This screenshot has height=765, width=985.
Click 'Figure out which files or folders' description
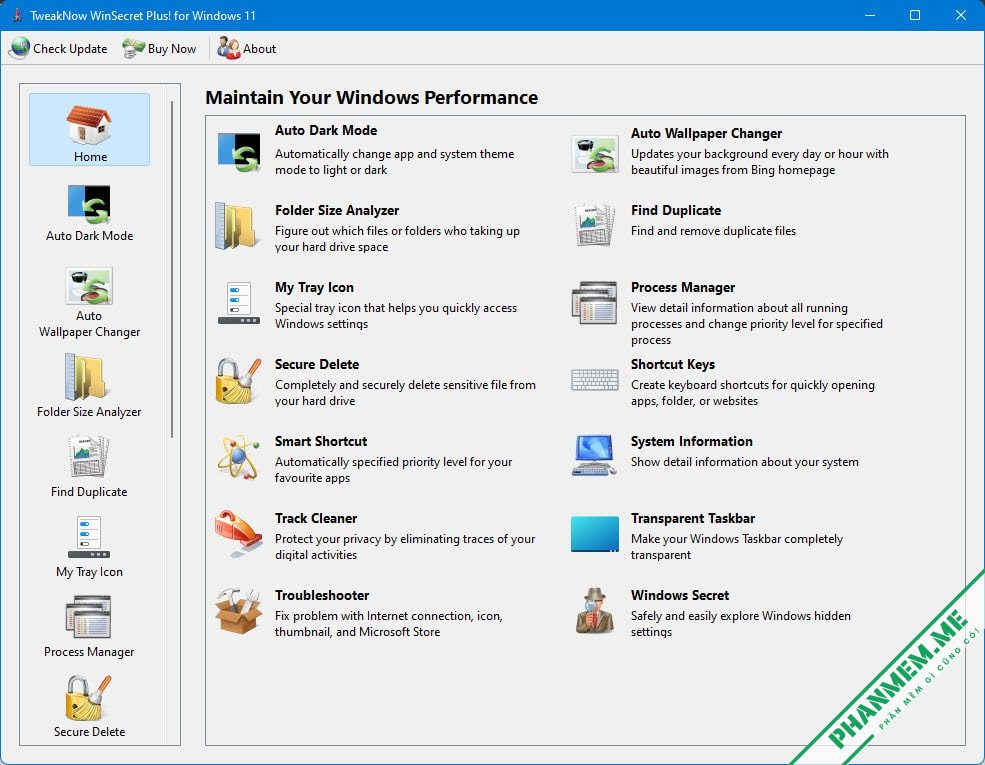tap(397, 239)
